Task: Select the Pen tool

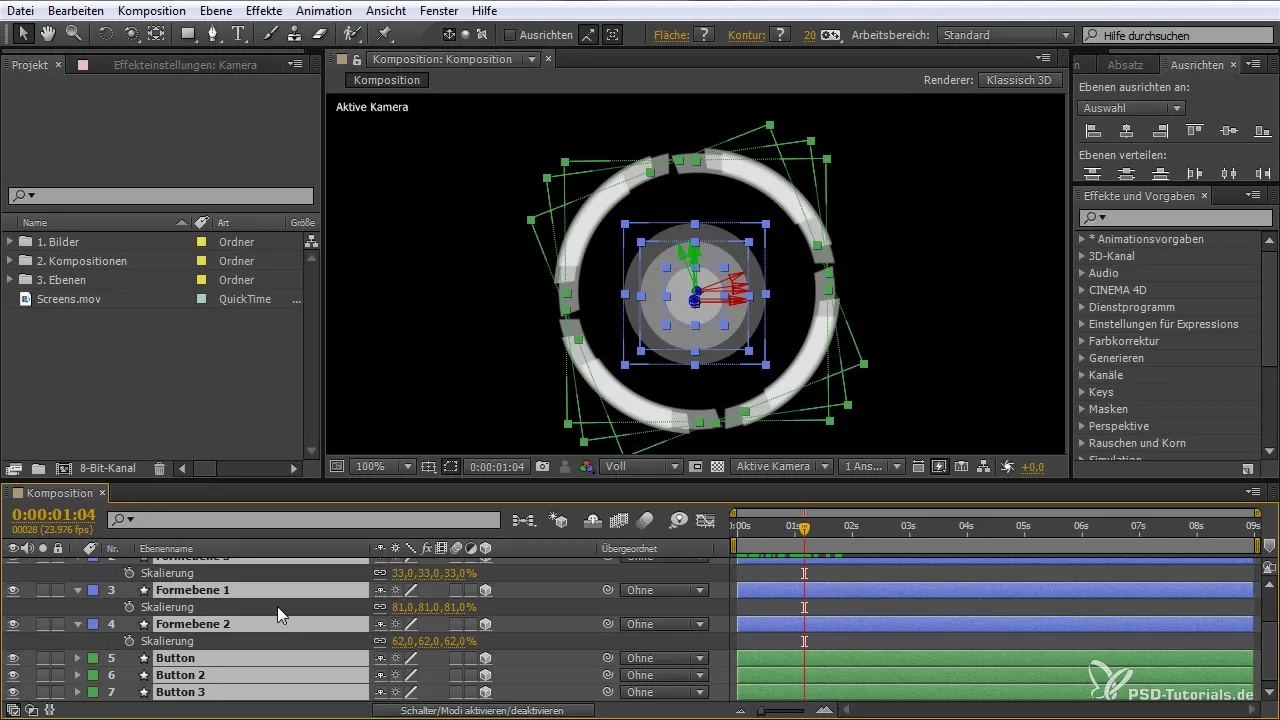Action: [x=213, y=34]
